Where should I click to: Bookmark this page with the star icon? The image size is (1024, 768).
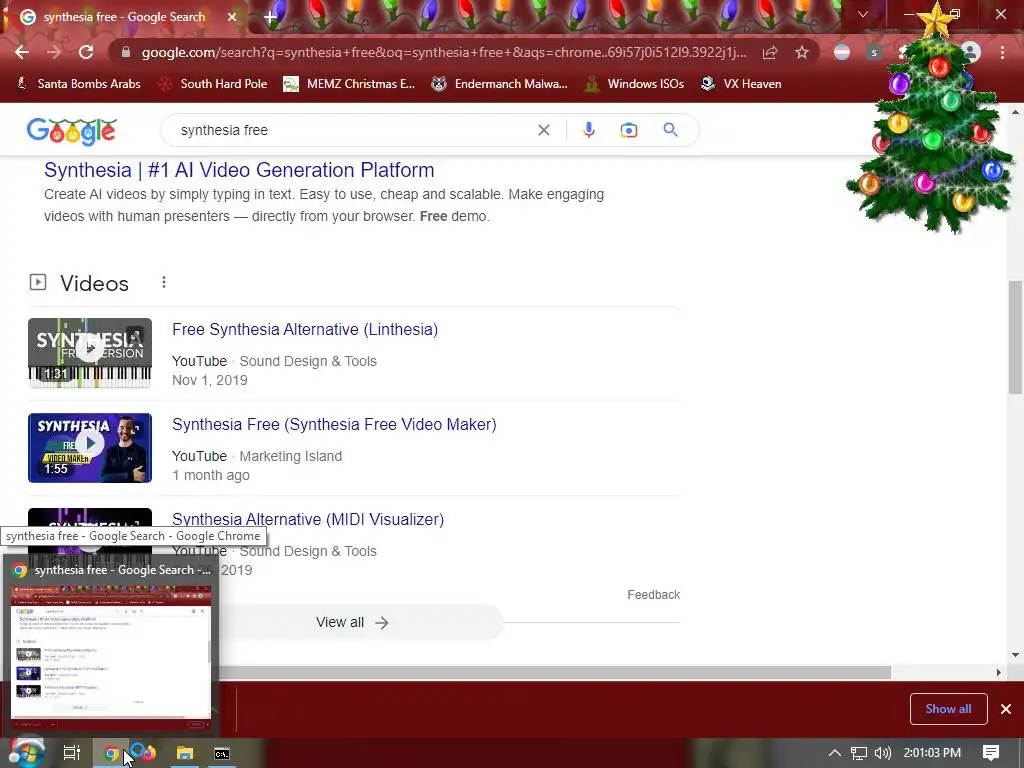(x=802, y=52)
